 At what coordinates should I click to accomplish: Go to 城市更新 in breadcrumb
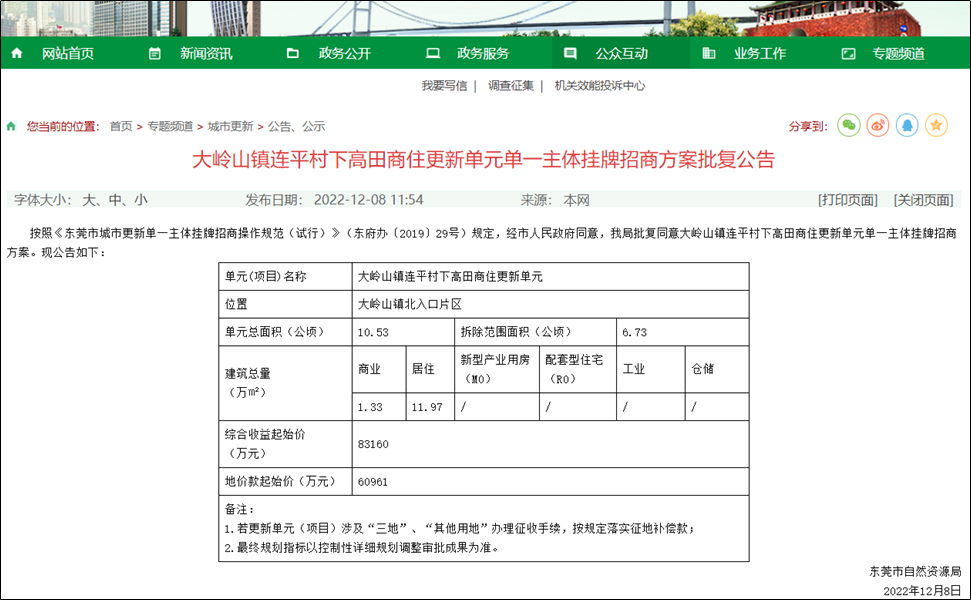point(230,126)
